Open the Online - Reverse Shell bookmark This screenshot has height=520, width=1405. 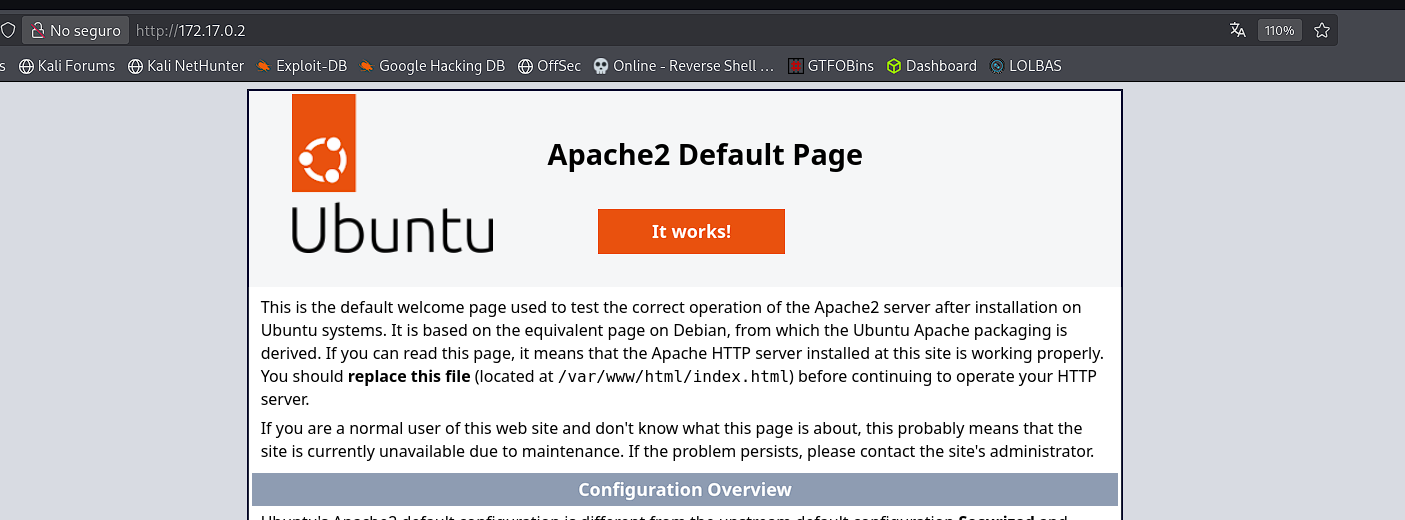(x=684, y=66)
